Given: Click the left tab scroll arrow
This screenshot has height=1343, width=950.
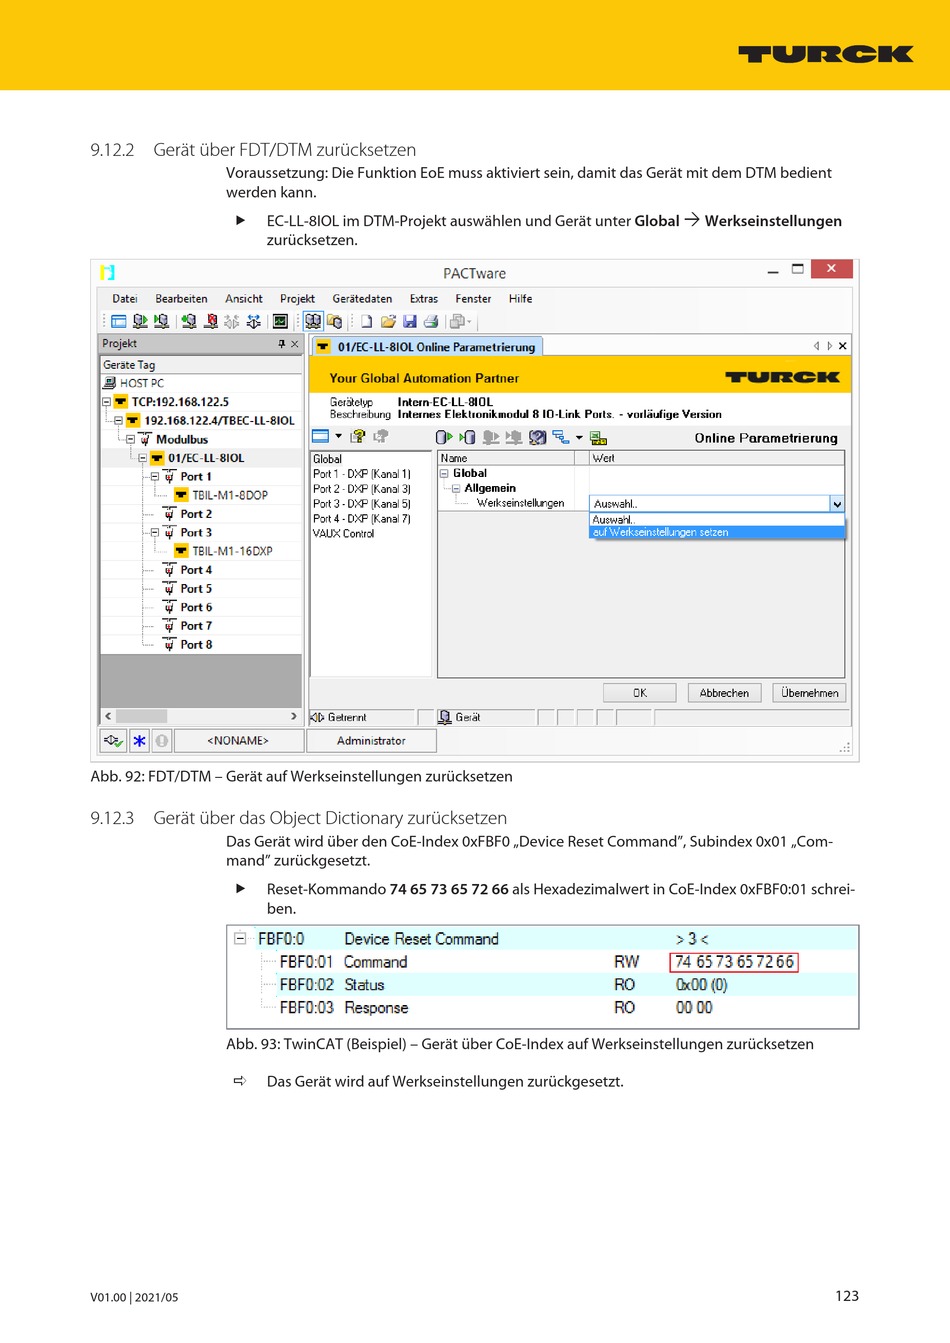Looking at the screenshot, I should pyautogui.click(x=816, y=346).
